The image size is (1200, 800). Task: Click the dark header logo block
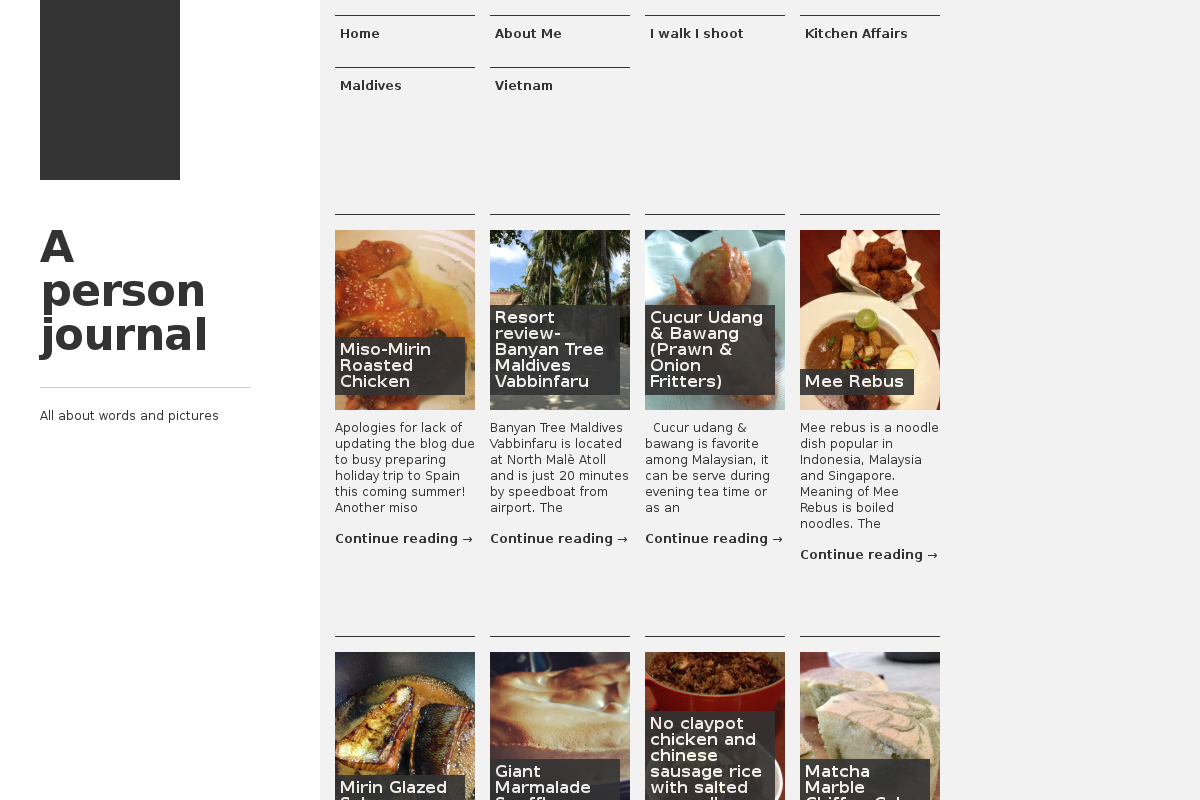tap(110, 90)
